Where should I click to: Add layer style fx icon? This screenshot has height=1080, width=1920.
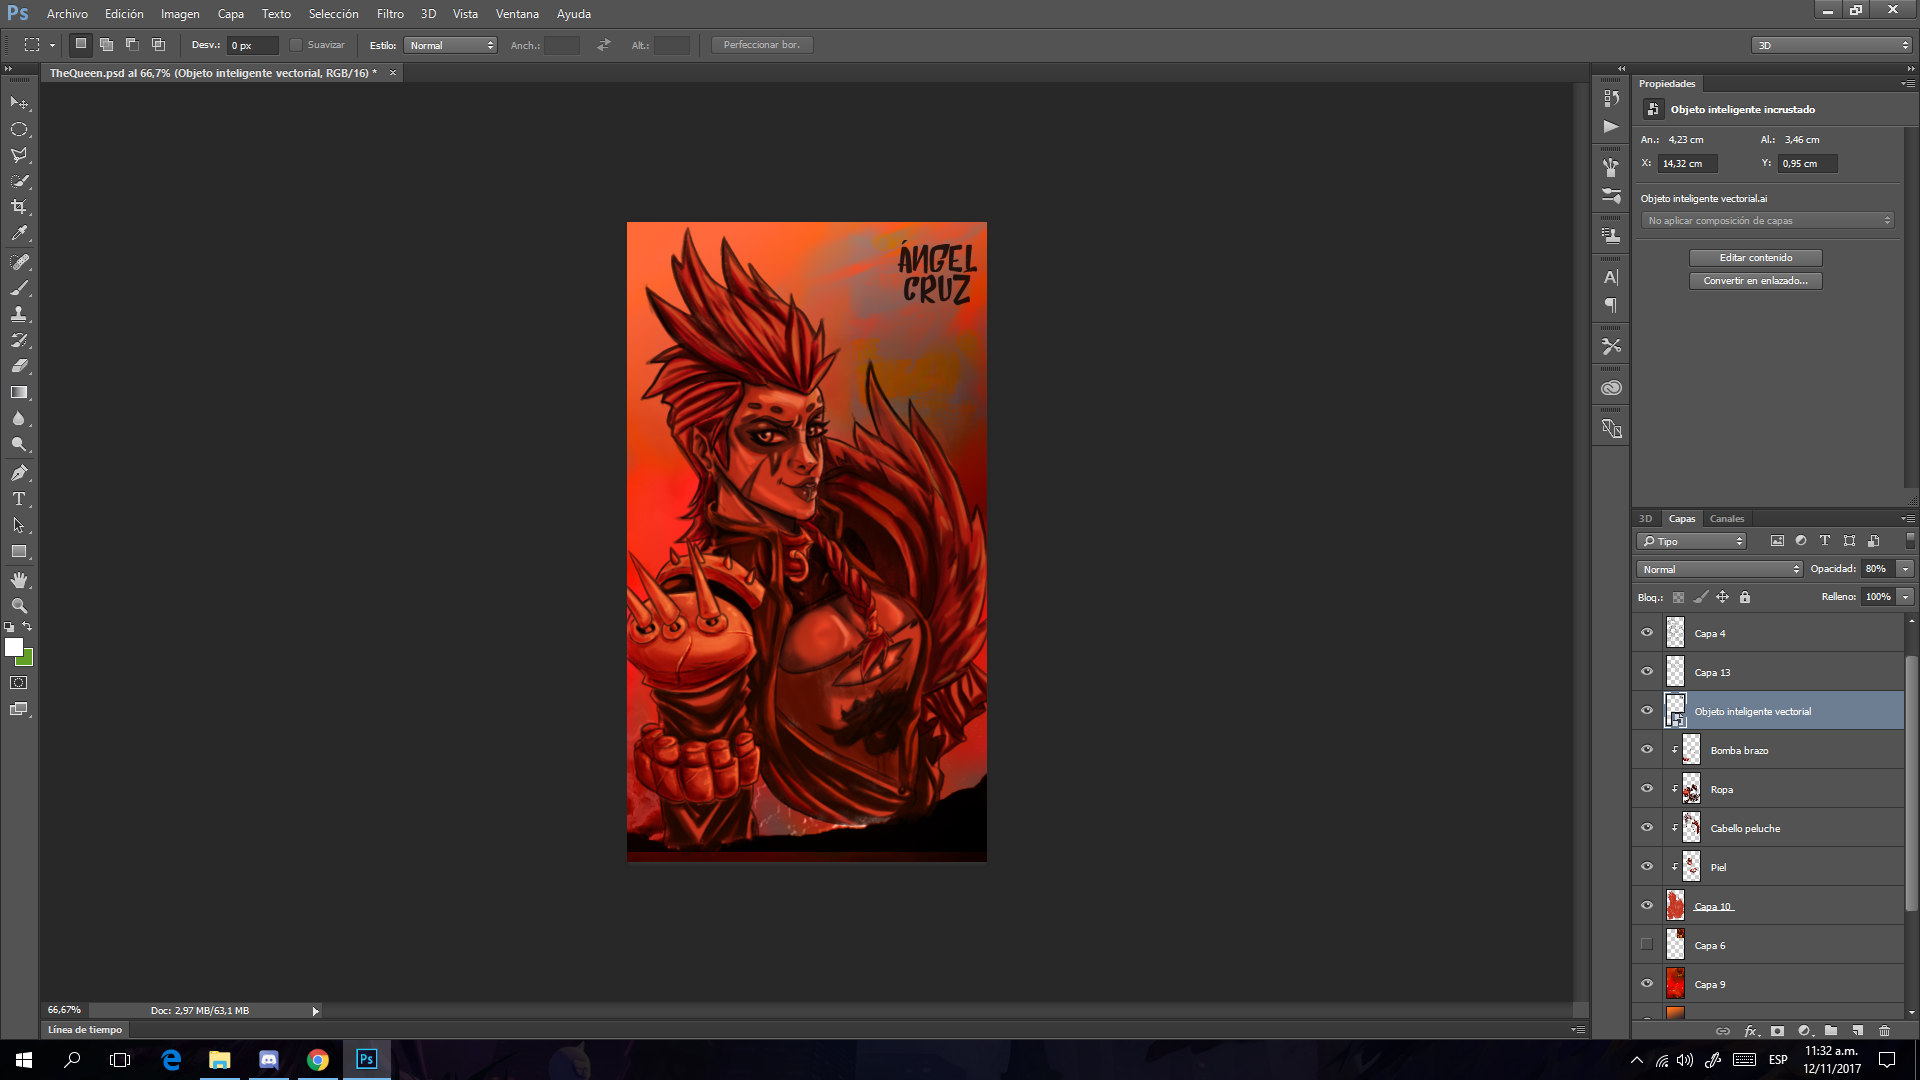[1751, 1030]
